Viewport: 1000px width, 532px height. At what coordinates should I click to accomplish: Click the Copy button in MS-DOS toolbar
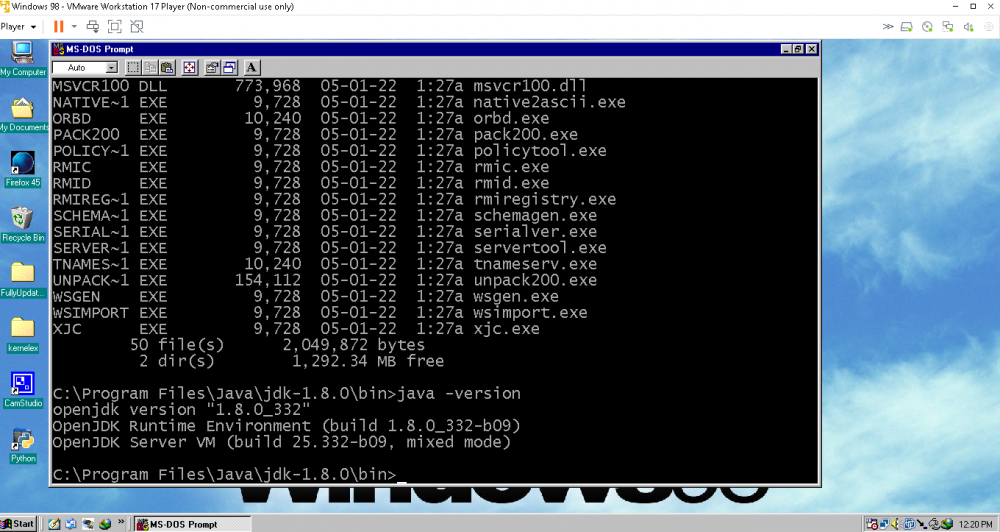point(150,68)
